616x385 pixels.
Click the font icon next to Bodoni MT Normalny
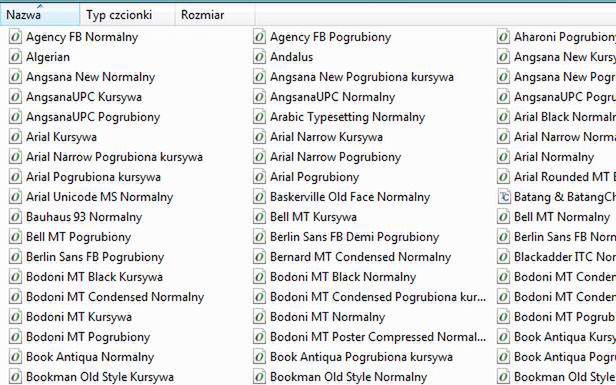pos(259,317)
